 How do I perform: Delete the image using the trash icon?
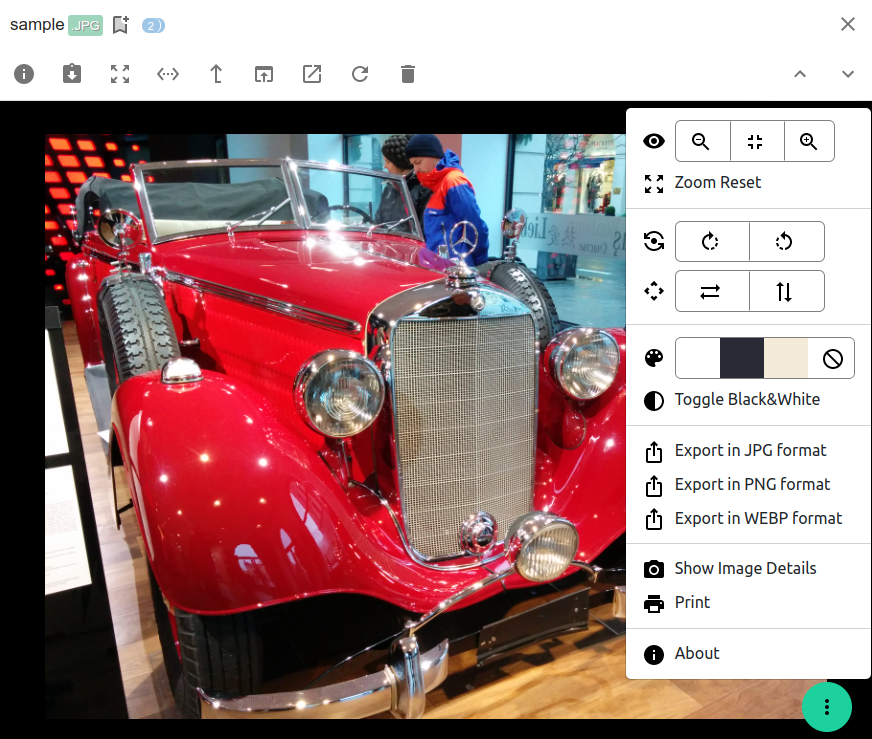click(407, 74)
